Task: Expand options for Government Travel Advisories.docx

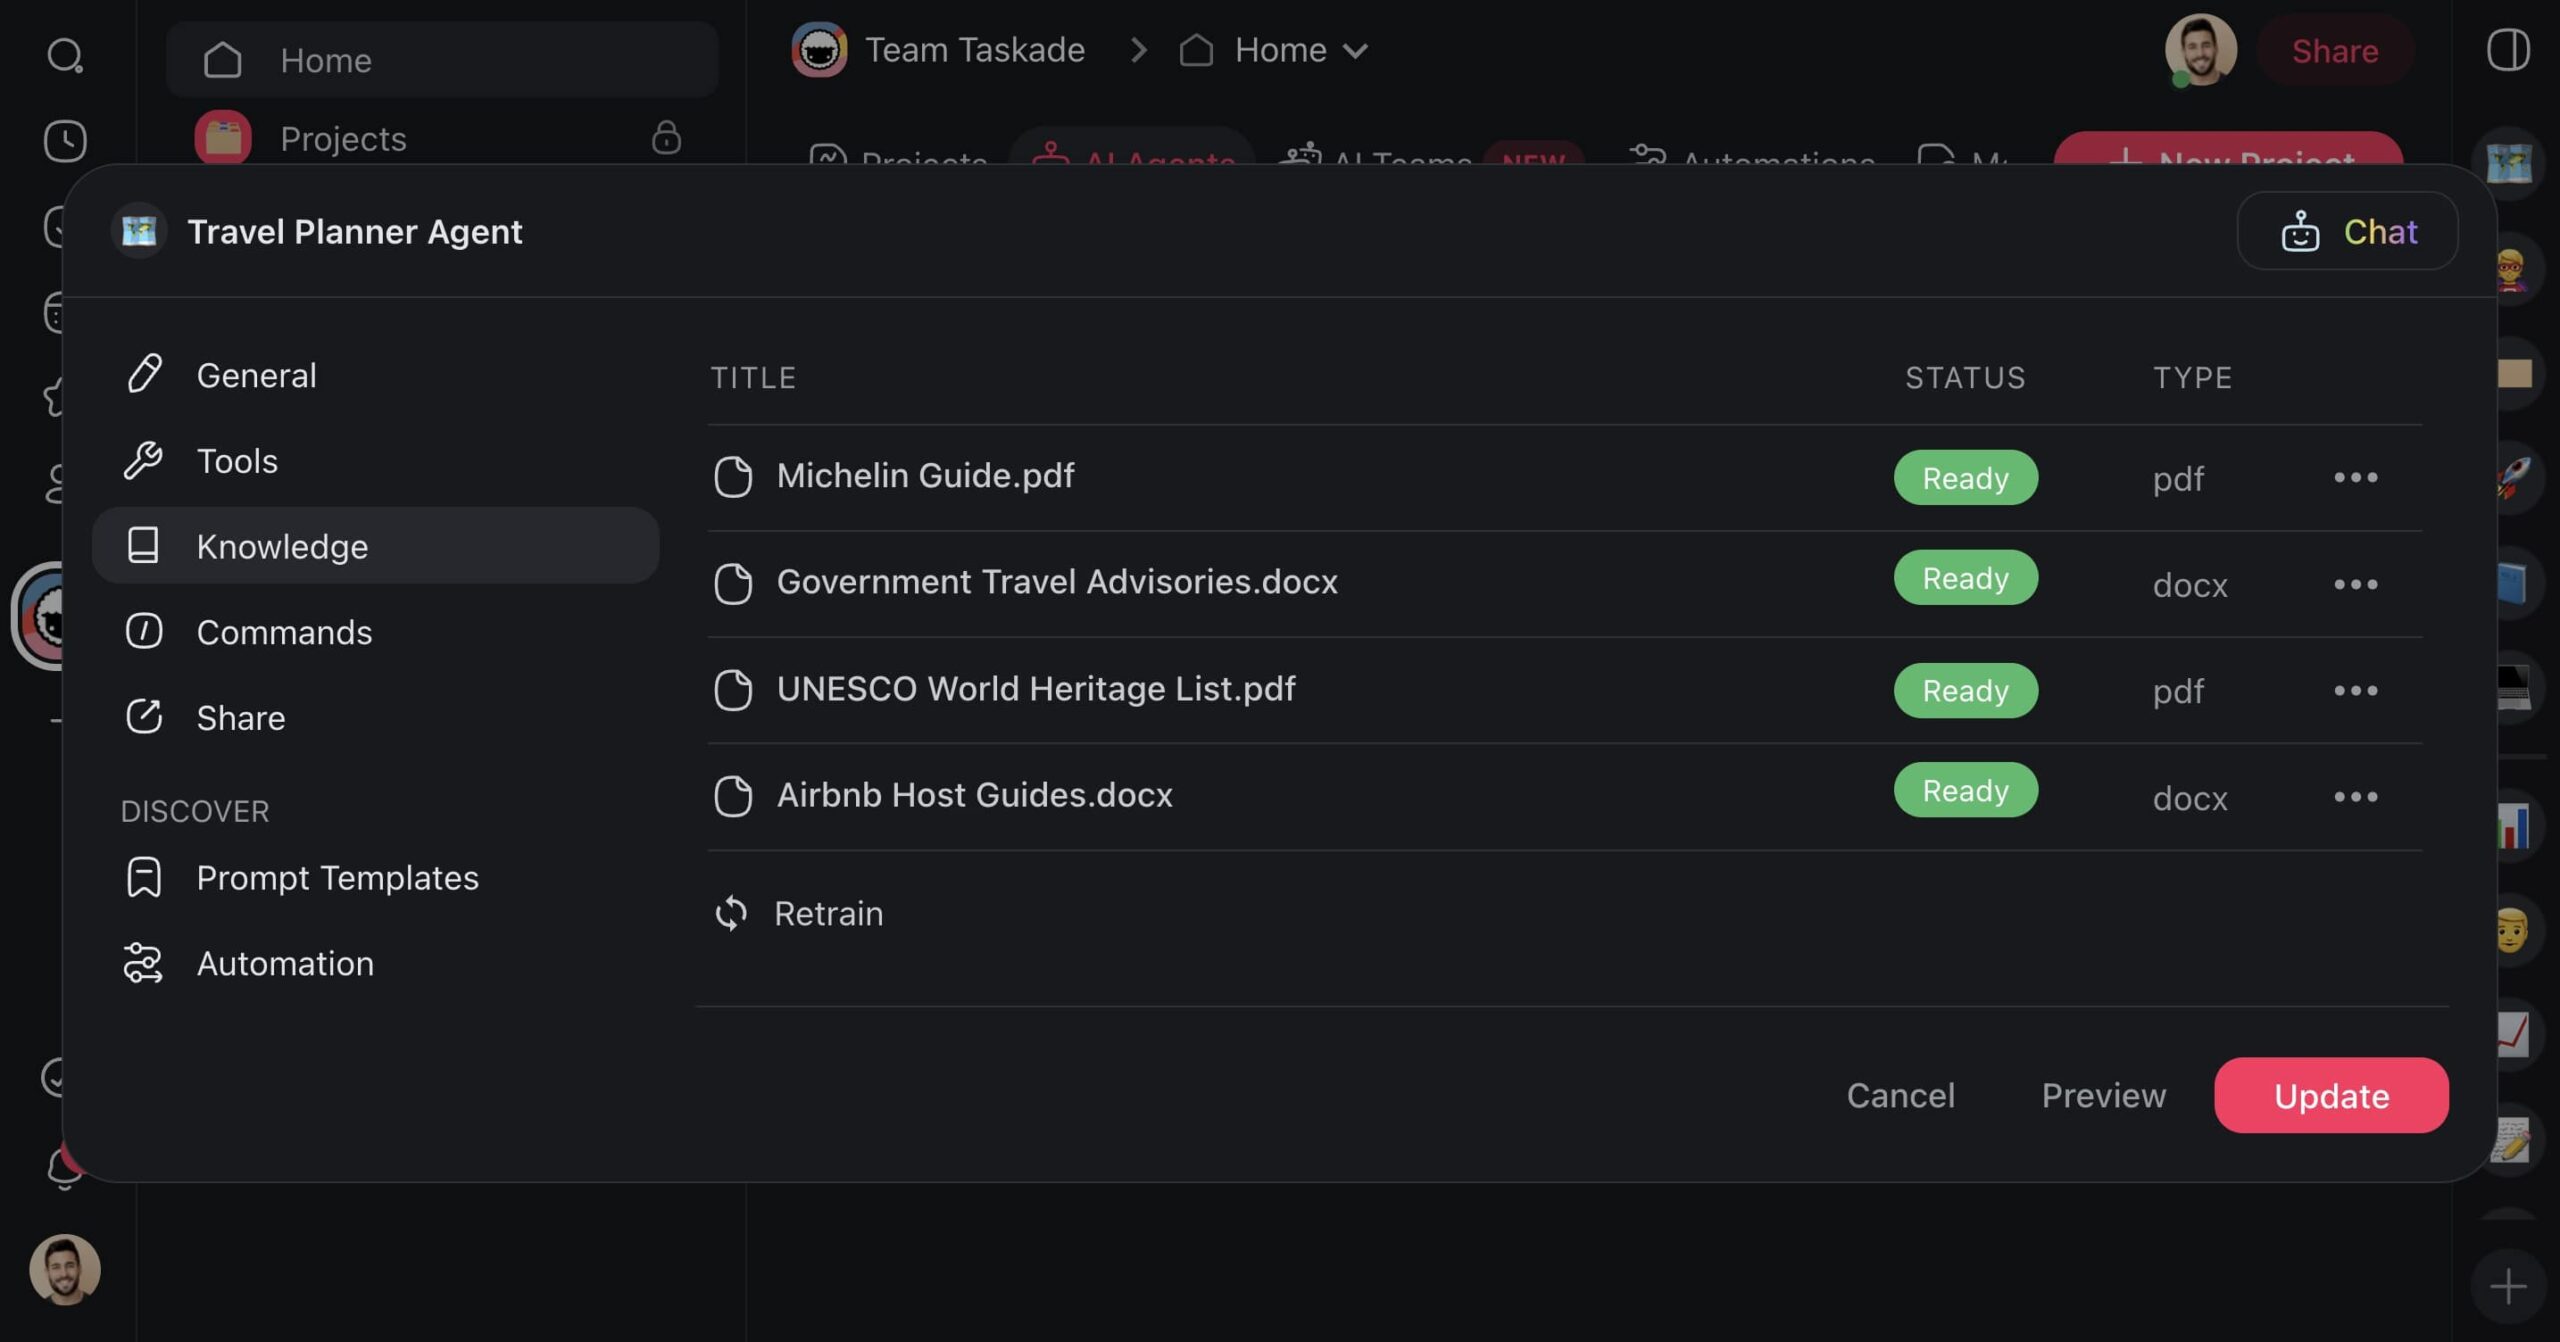Action: pos(2355,582)
